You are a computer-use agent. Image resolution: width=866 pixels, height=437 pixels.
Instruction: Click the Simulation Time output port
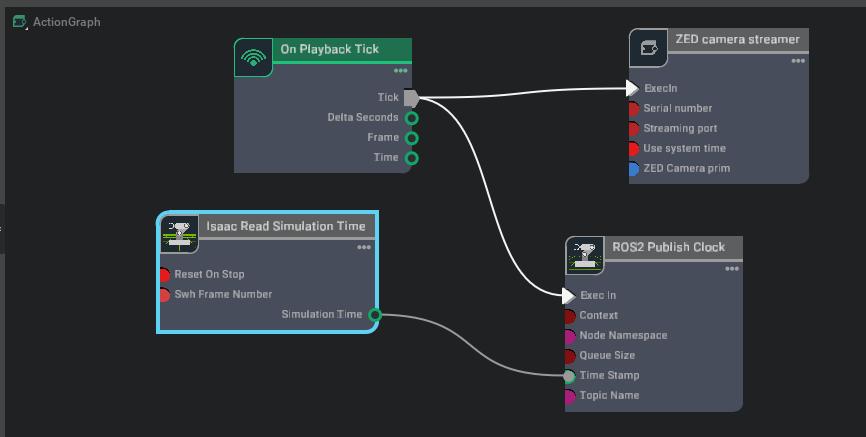click(374, 315)
